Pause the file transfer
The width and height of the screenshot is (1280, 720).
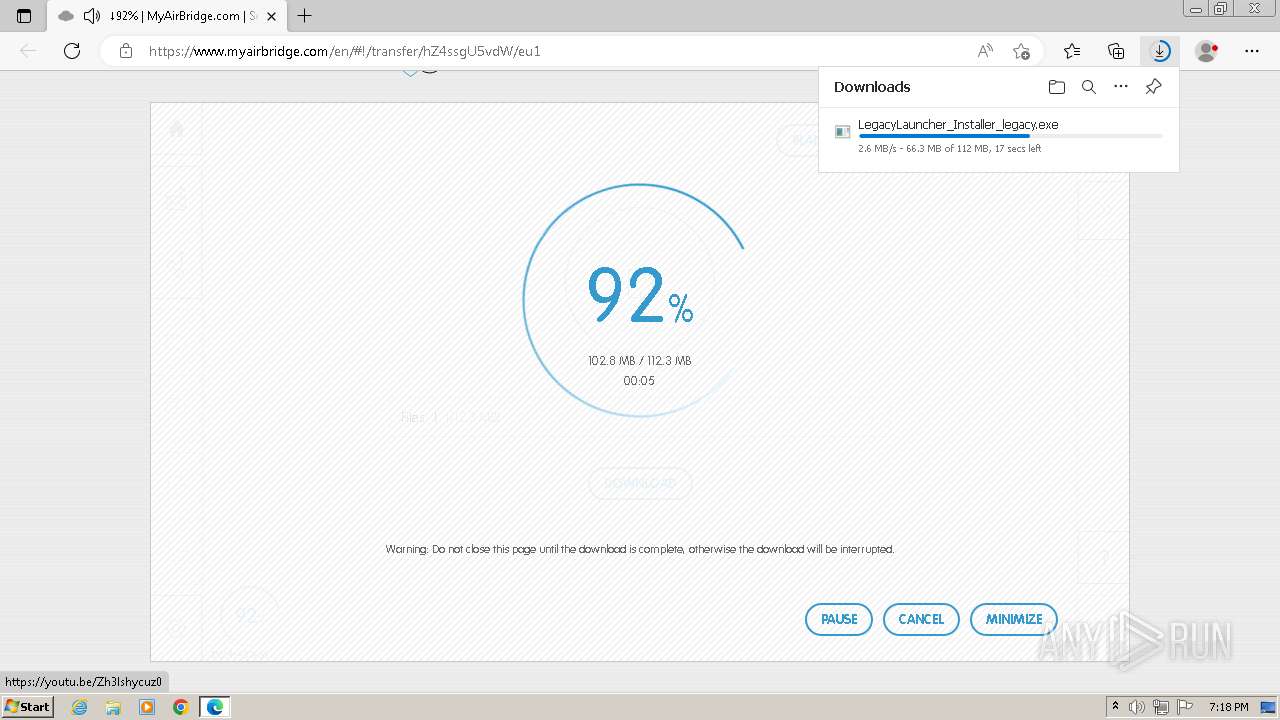pos(839,619)
